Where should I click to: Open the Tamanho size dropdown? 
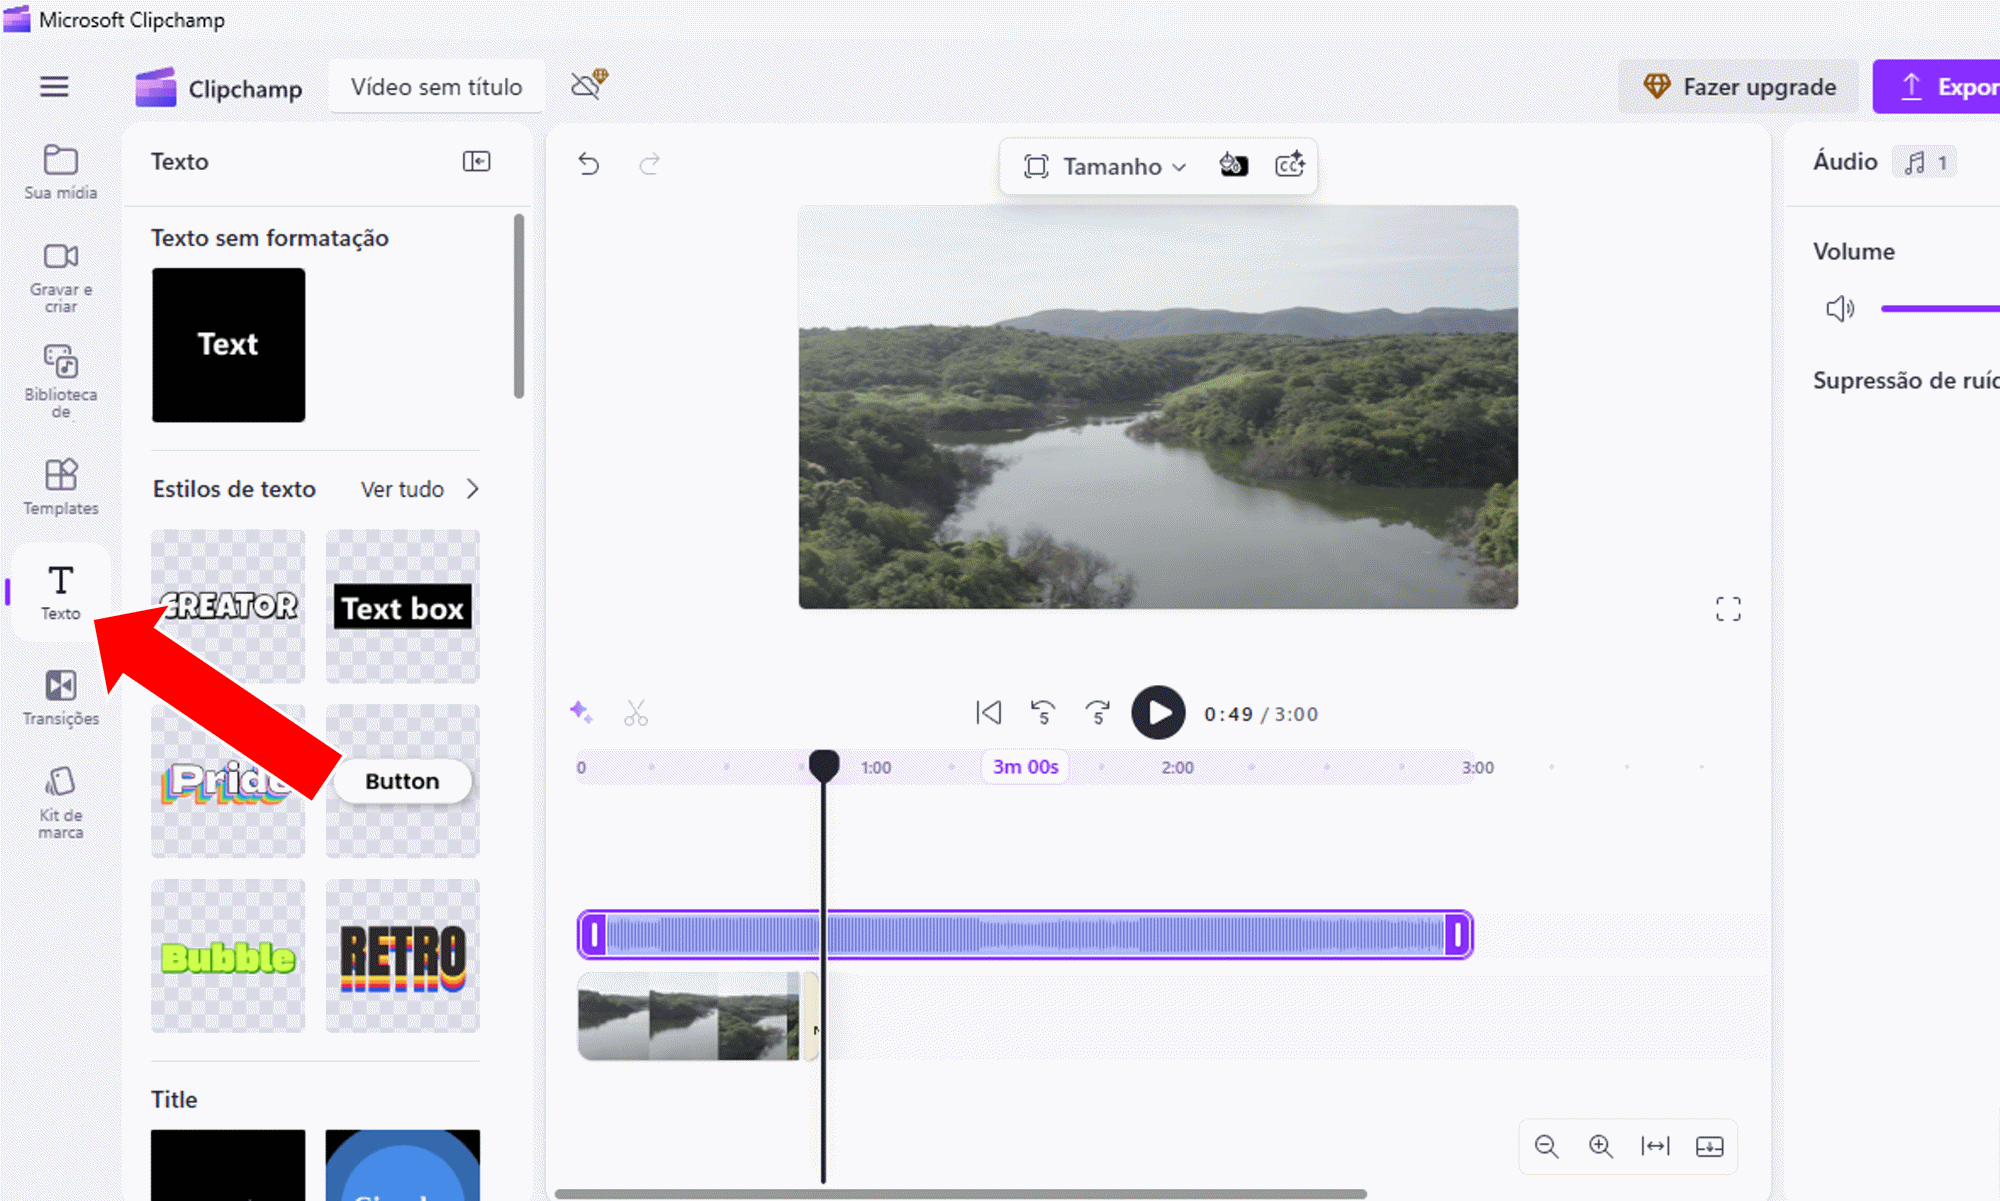click(x=1105, y=166)
